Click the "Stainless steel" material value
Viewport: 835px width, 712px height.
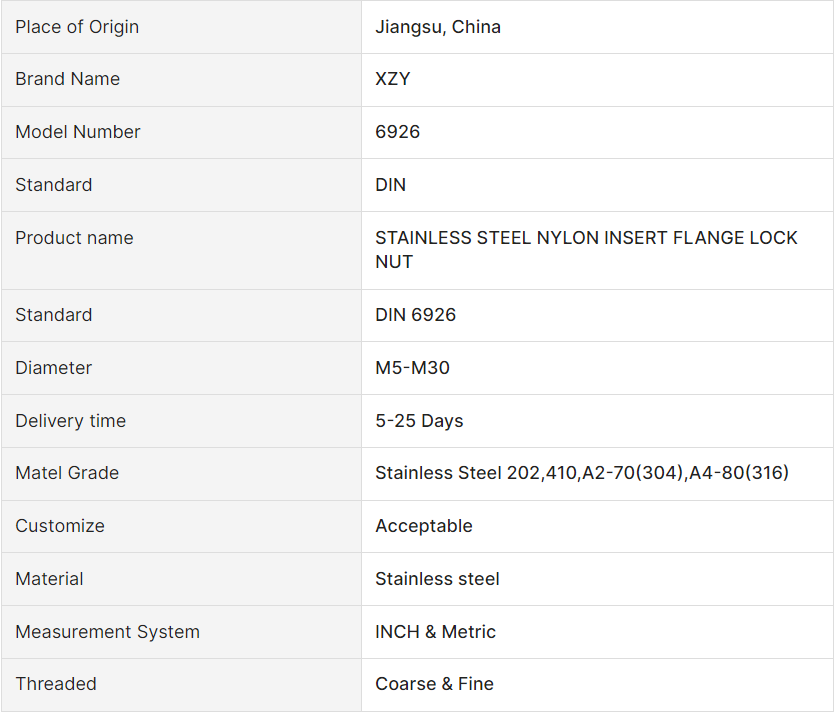(x=437, y=579)
